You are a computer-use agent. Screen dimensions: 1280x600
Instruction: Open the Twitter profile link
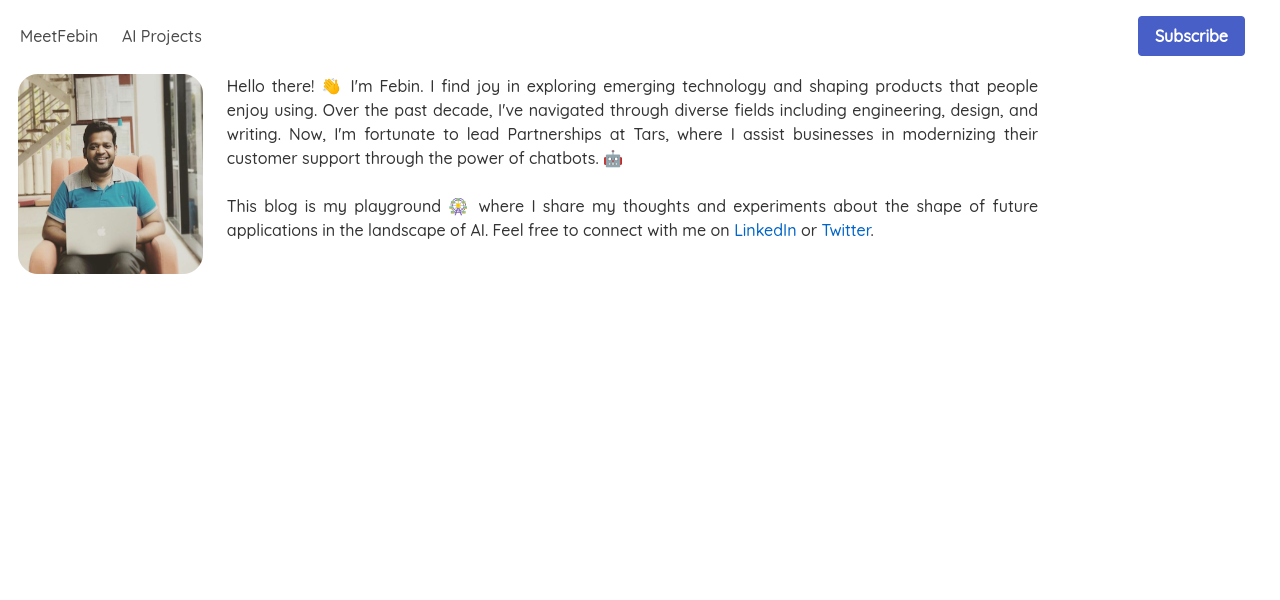[846, 230]
